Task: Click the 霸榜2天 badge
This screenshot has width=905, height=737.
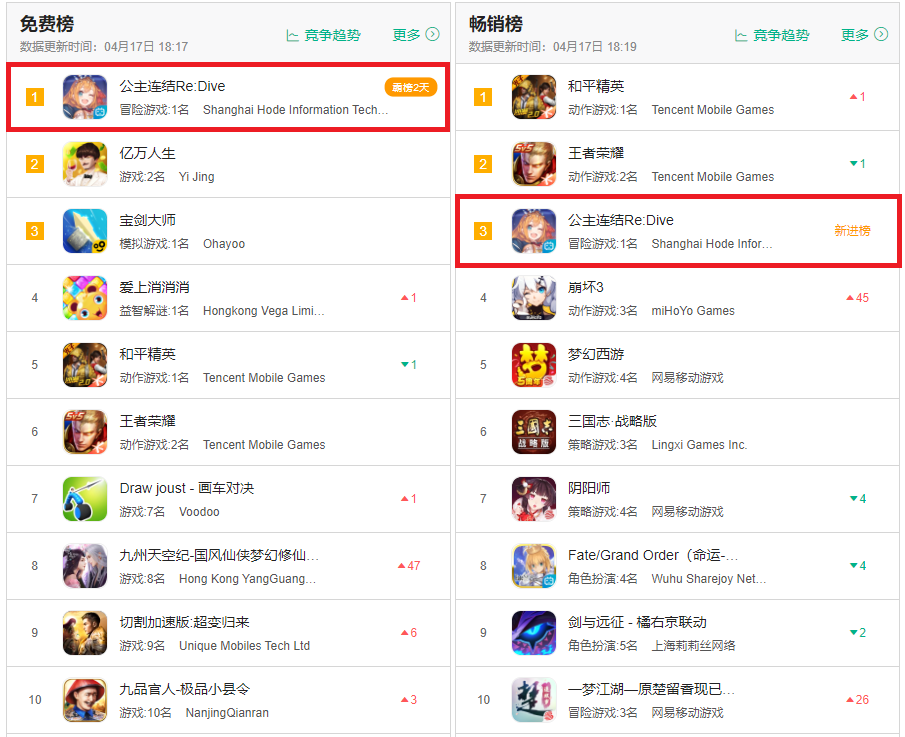Action: (x=411, y=87)
